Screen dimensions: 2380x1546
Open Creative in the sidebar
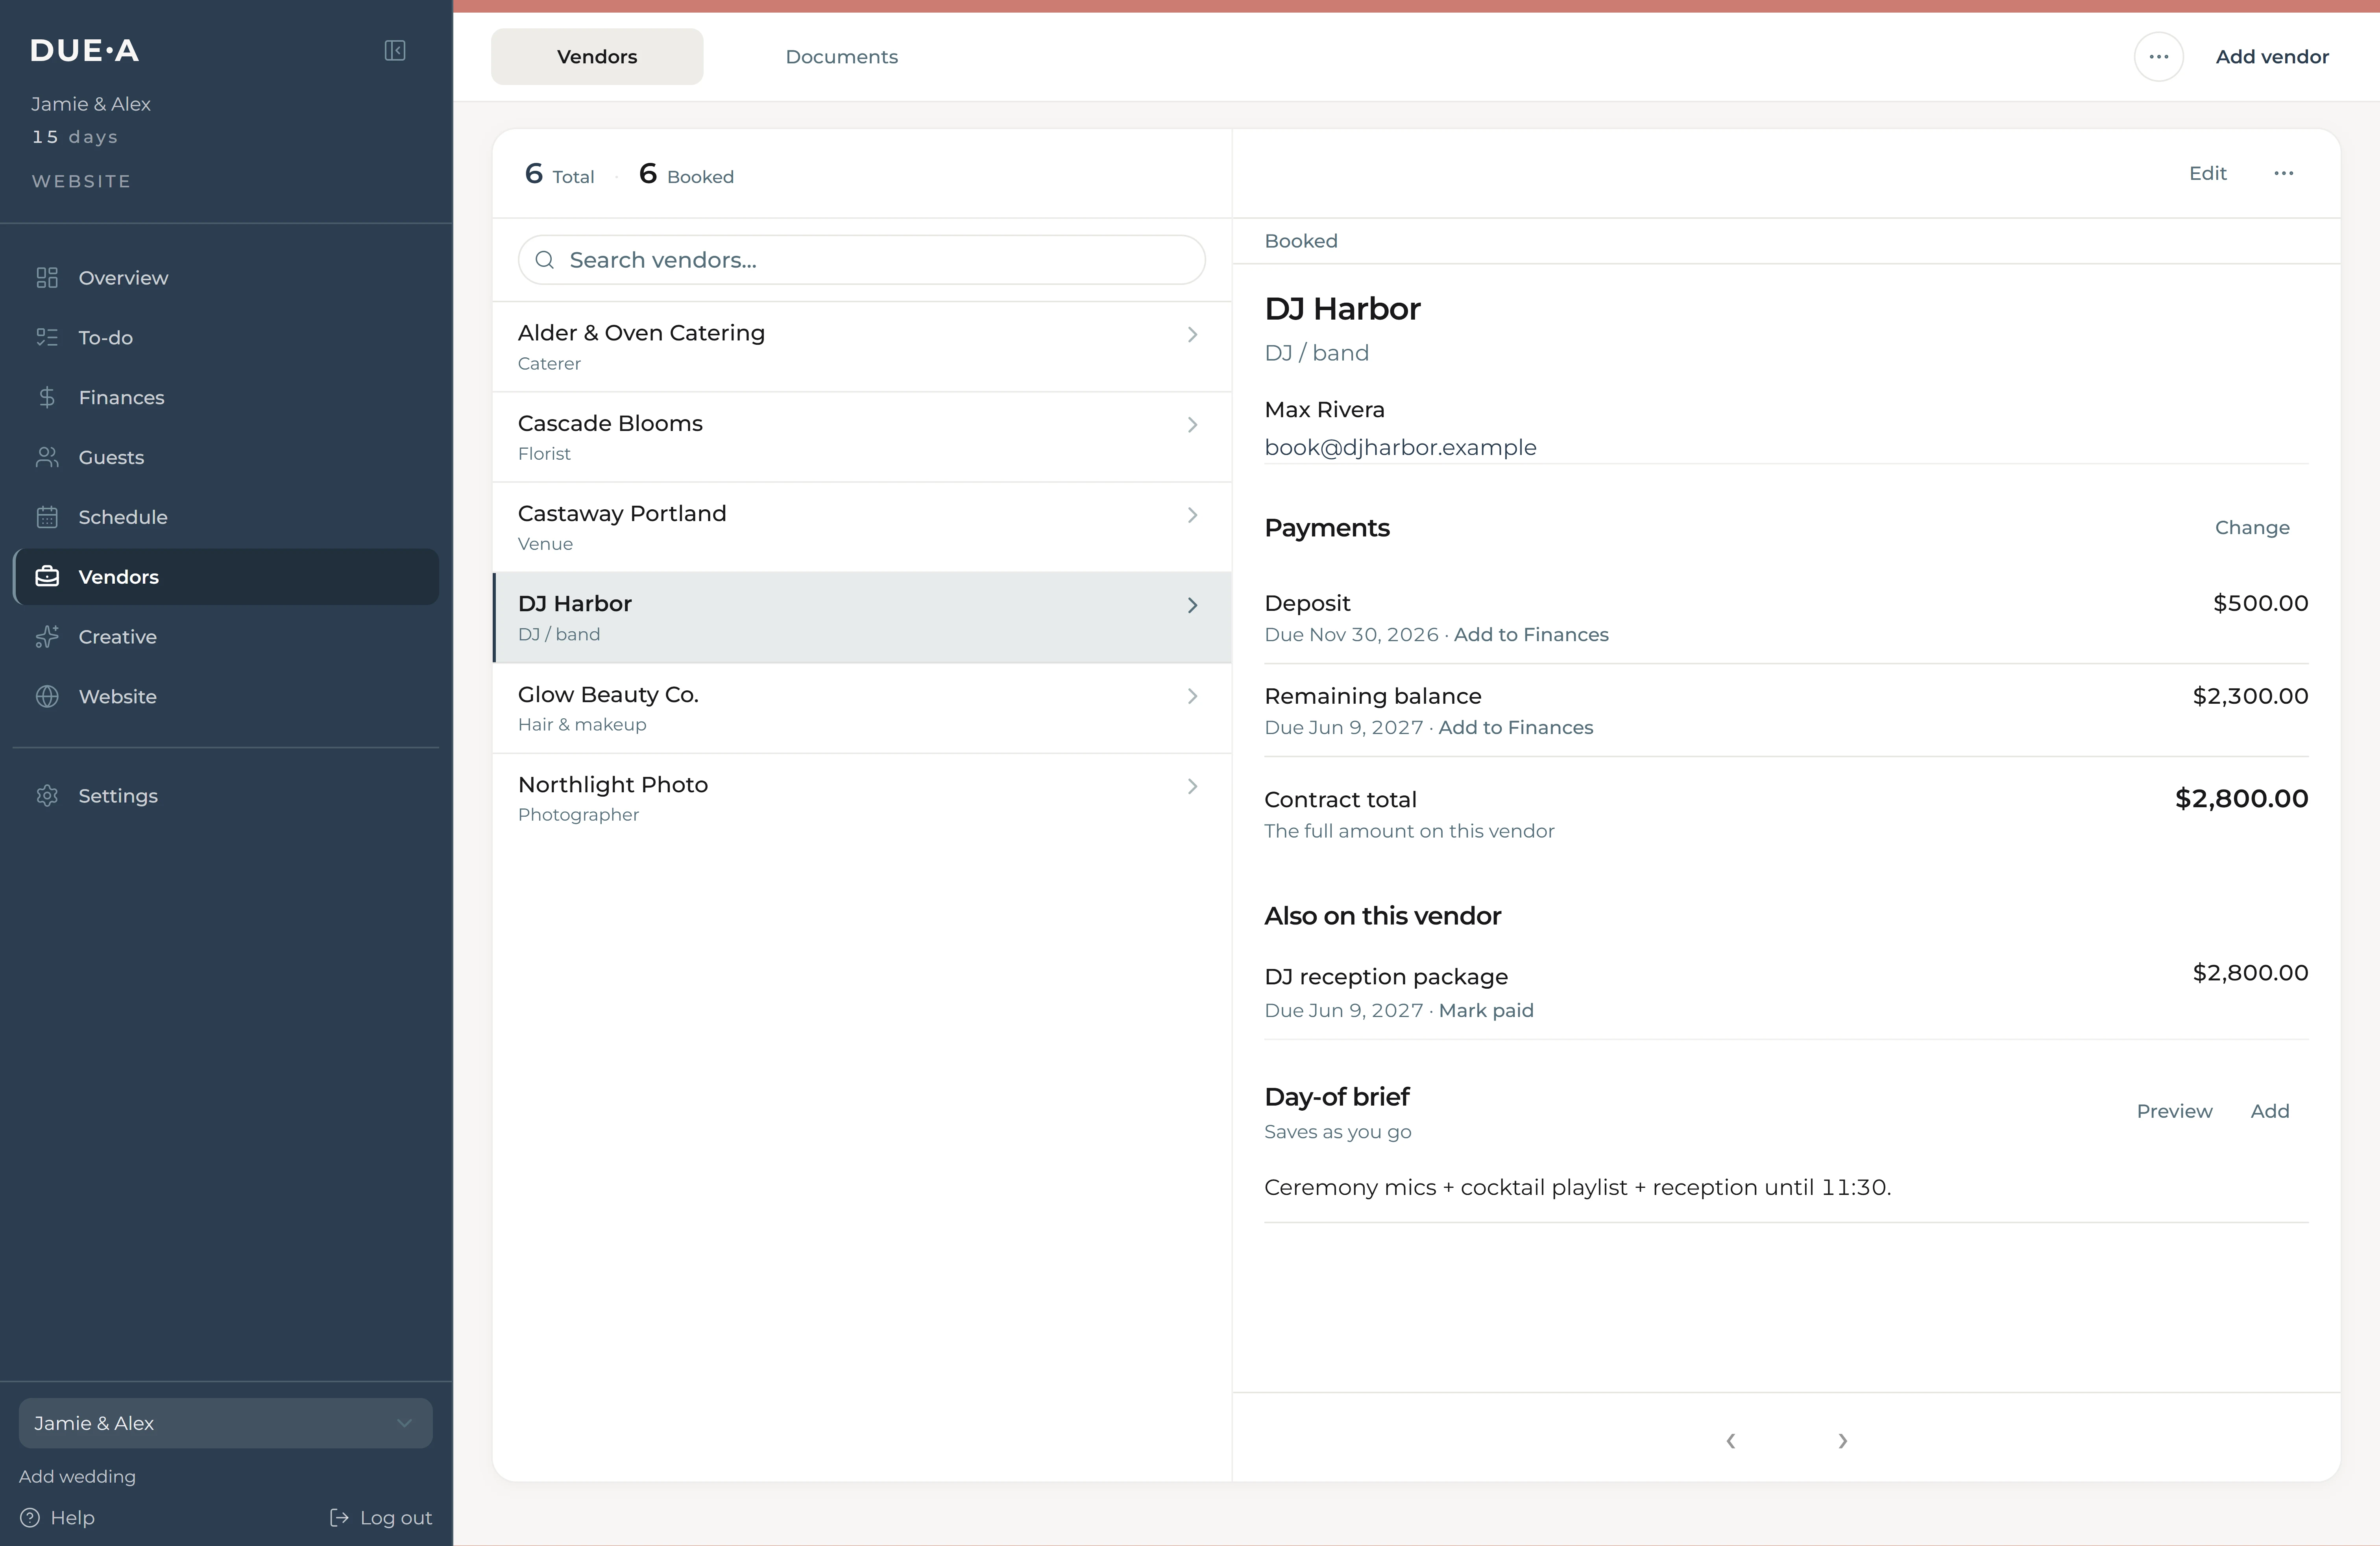pos(226,637)
